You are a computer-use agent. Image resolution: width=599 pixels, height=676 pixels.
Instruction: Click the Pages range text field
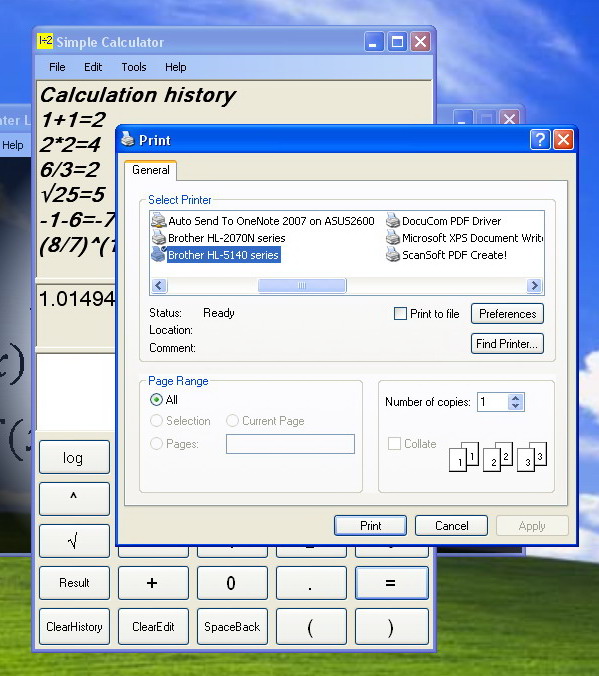(x=290, y=444)
